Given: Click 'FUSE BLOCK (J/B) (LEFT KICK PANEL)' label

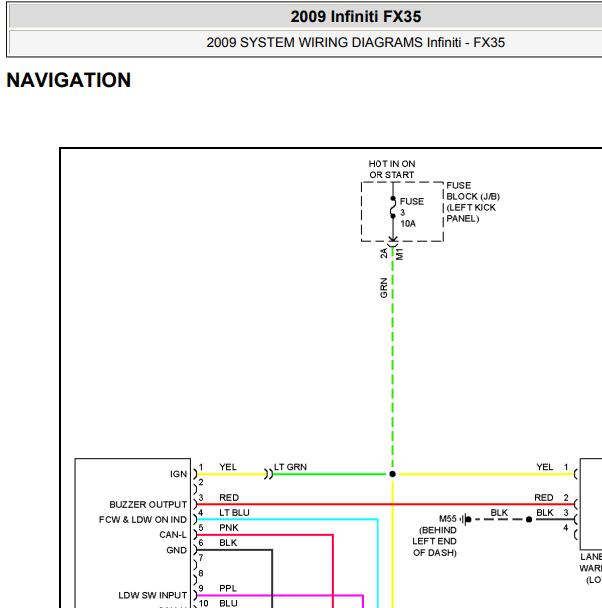Looking at the screenshot, I should (x=473, y=202).
